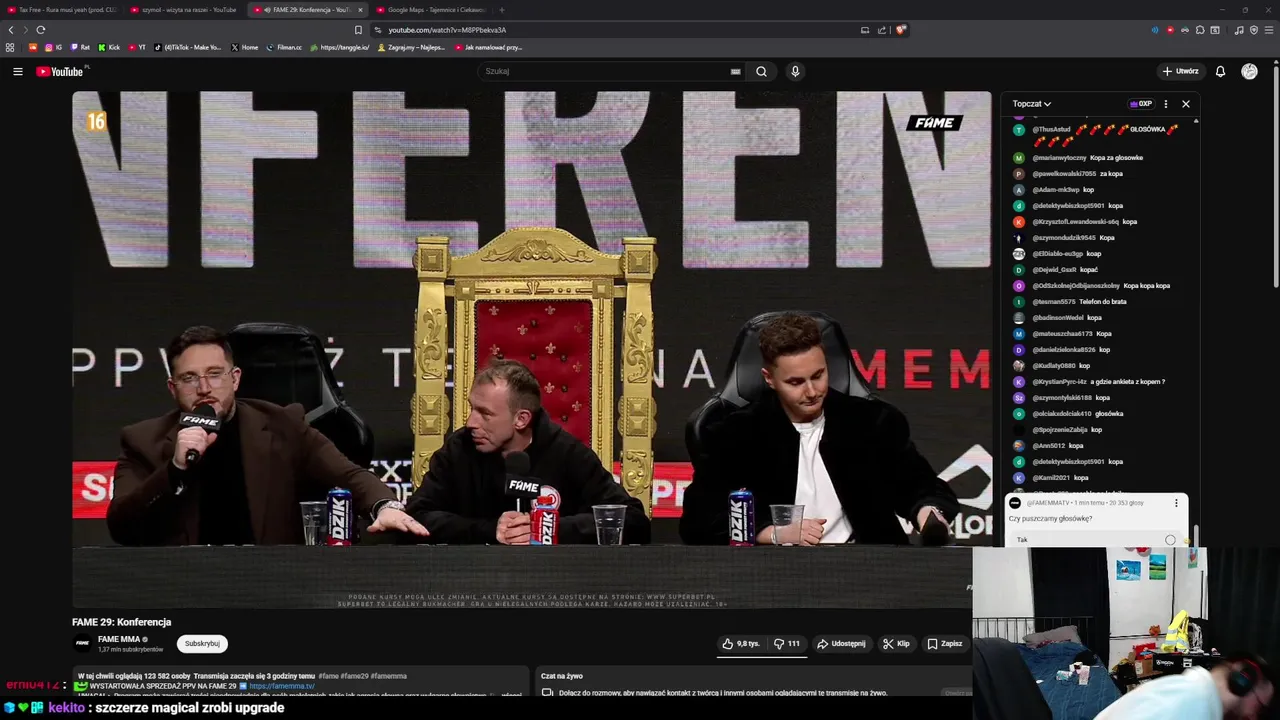This screenshot has width=1280, height=720.
Task: Go back with browser back arrow
Action: pos(11,30)
